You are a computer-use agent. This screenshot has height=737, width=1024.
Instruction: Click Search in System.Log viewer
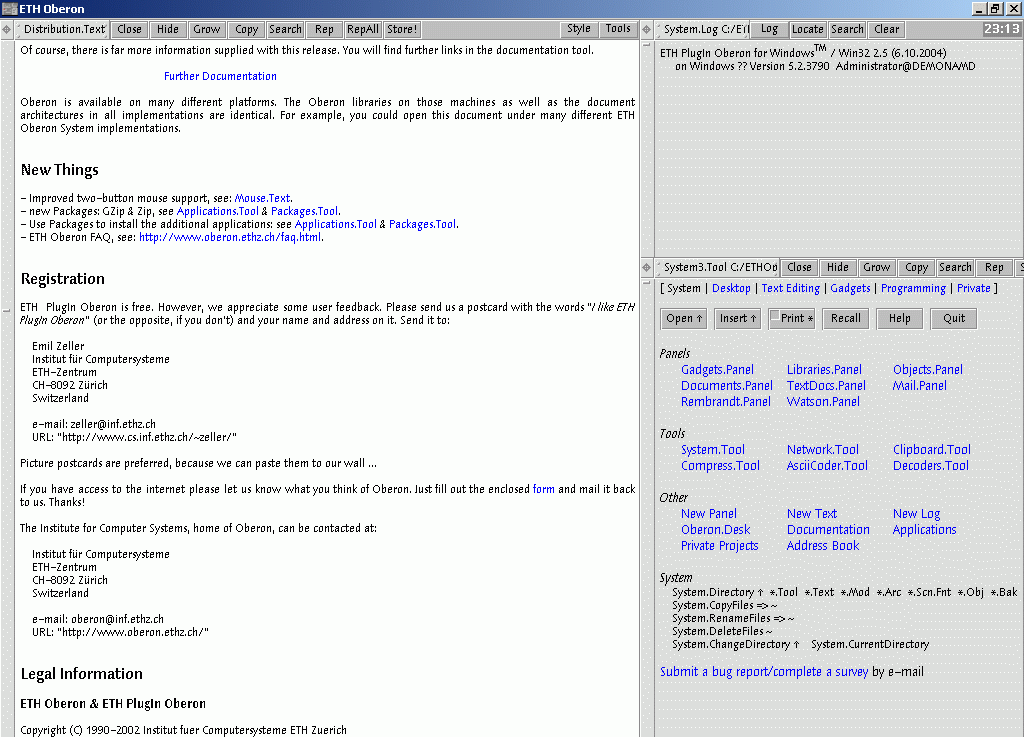point(847,29)
